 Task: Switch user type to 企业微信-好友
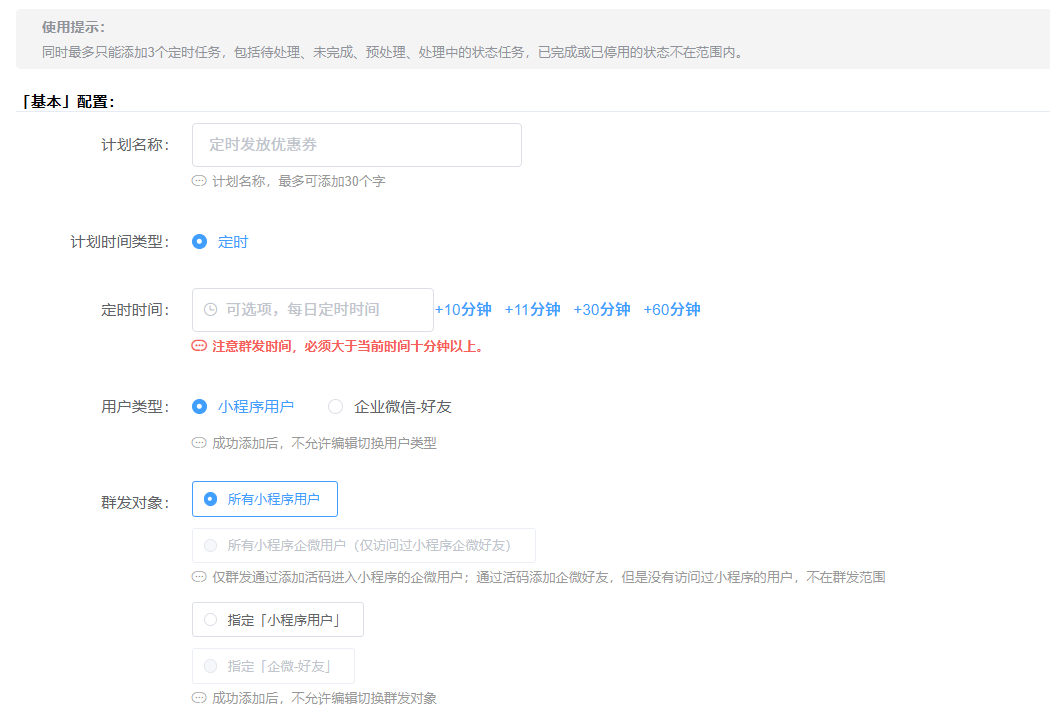click(336, 407)
